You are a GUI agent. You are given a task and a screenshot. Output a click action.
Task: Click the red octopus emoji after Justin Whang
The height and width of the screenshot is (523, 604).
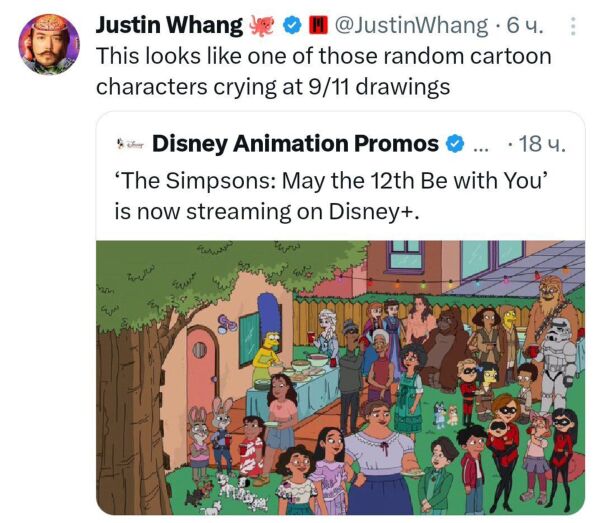click(262, 25)
